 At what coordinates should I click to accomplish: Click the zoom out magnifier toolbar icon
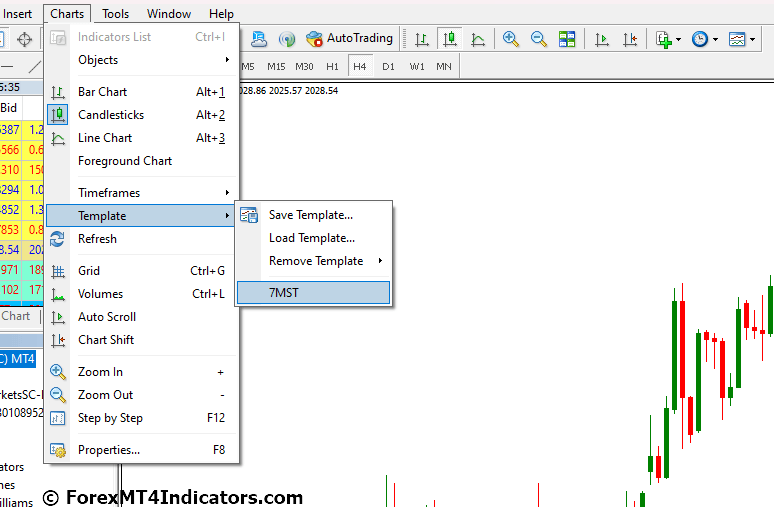click(x=539, y=39)
